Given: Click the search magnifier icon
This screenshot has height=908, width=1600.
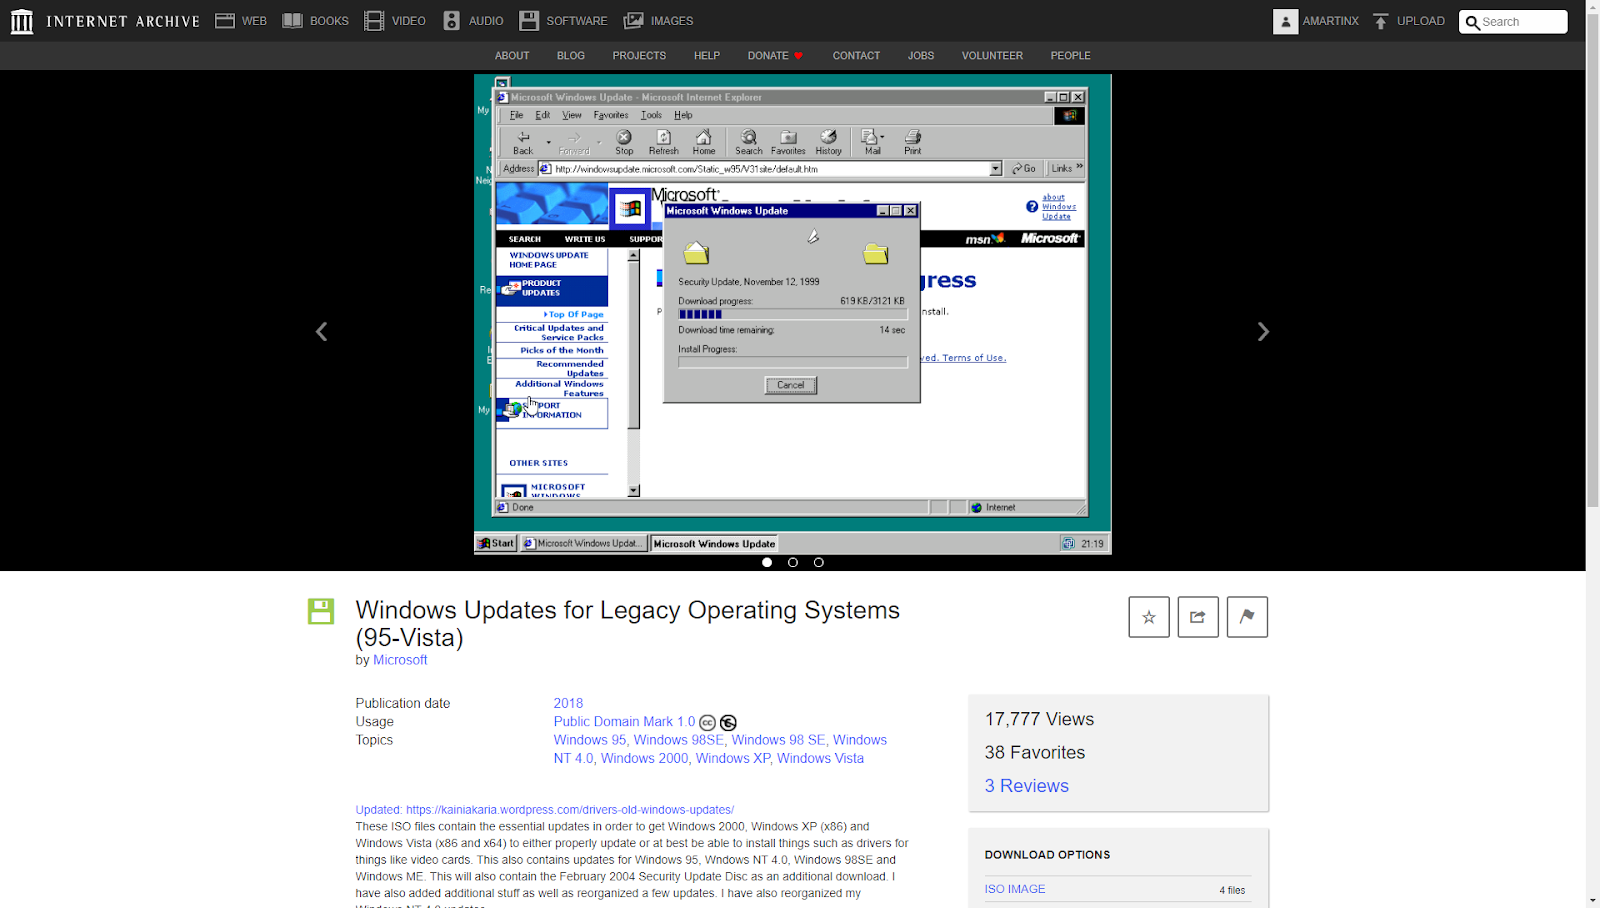Looking at the screenshot, I should 1472,22.
